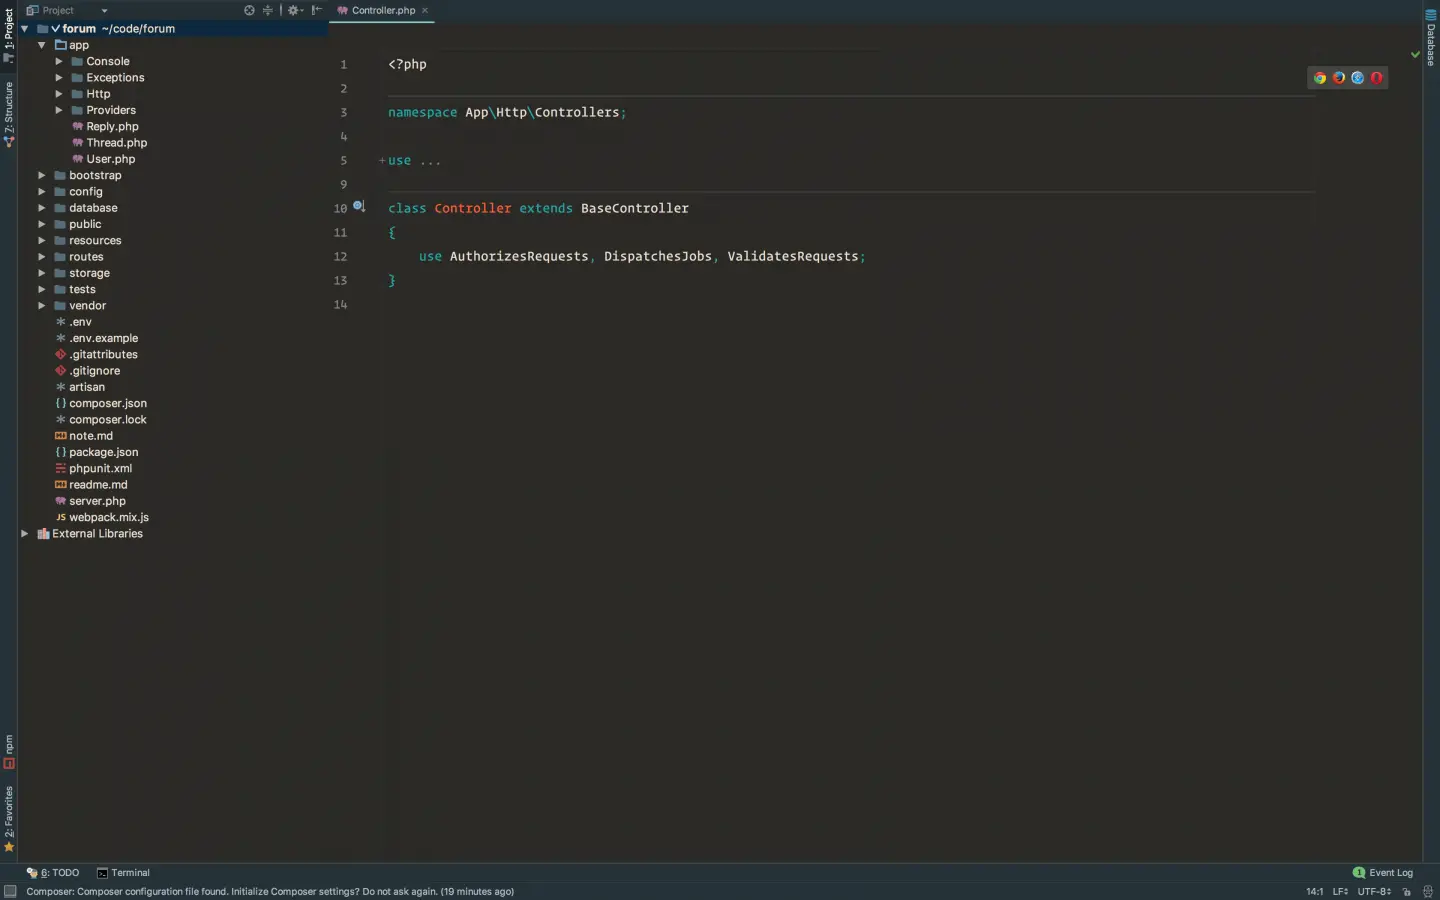This screenshot has width=1440, height=900.
Task: Close the Controller.php tab
Action: pyautogui.click(x=425, y=10)
